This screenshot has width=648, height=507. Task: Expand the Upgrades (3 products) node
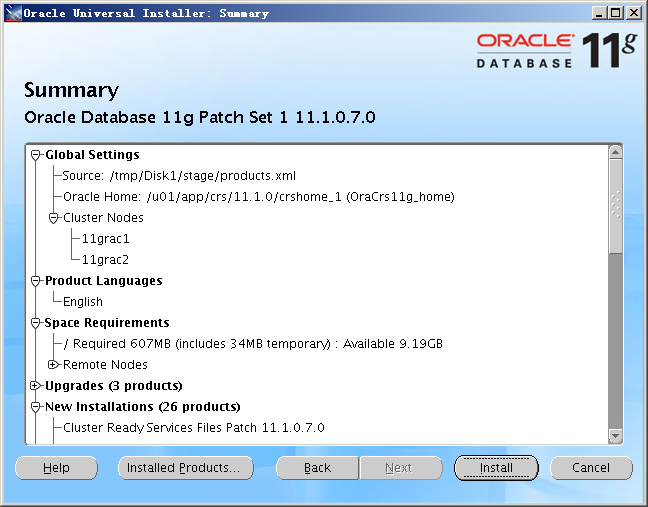pos(36,386)
